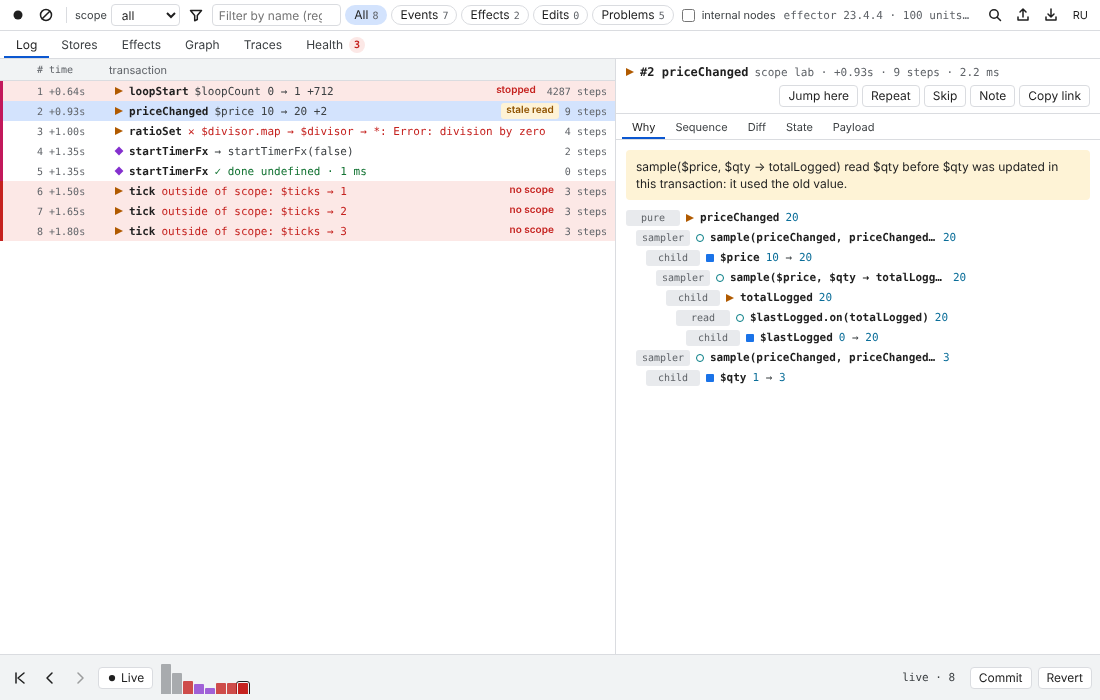Select the first gray bar in timeline histogram
Viewport: 1100px width, 700px height.
pos(166,679)
